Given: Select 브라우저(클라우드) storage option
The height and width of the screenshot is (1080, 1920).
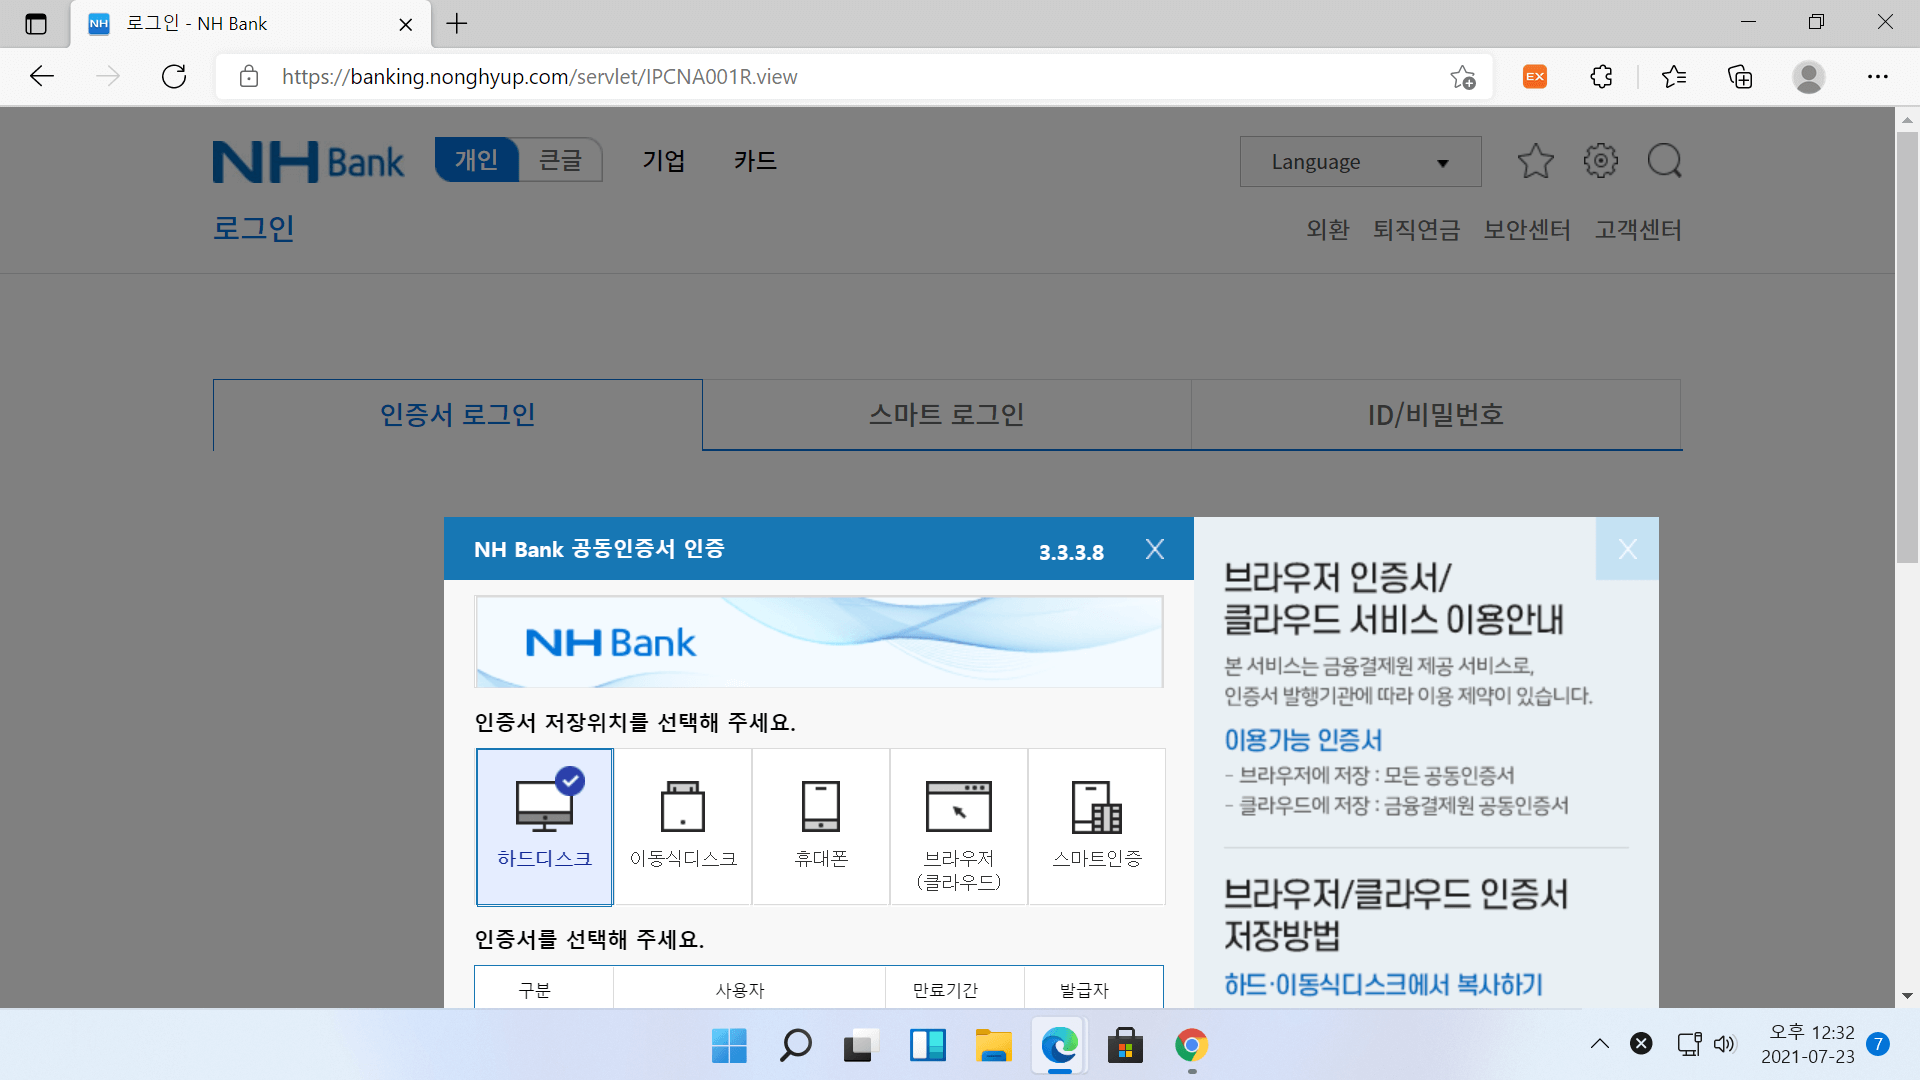Looking at the screenshot, I should coord(959,827).
